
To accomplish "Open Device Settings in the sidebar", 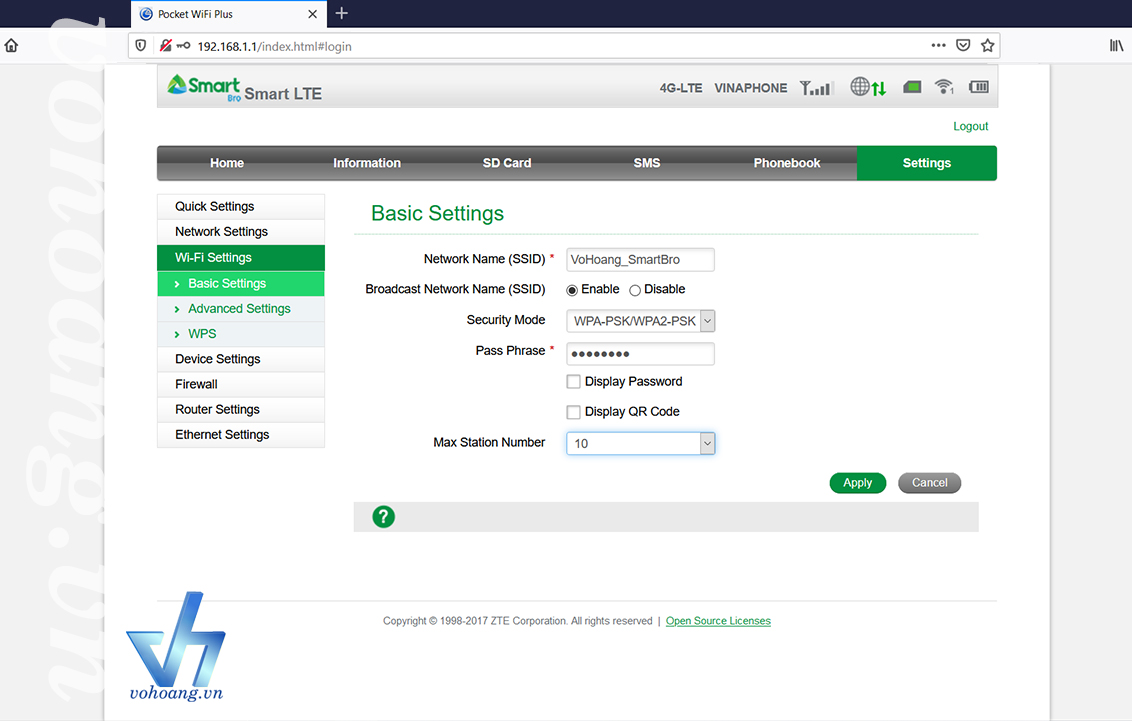I will pyautogui.click(x=240, y=359).
